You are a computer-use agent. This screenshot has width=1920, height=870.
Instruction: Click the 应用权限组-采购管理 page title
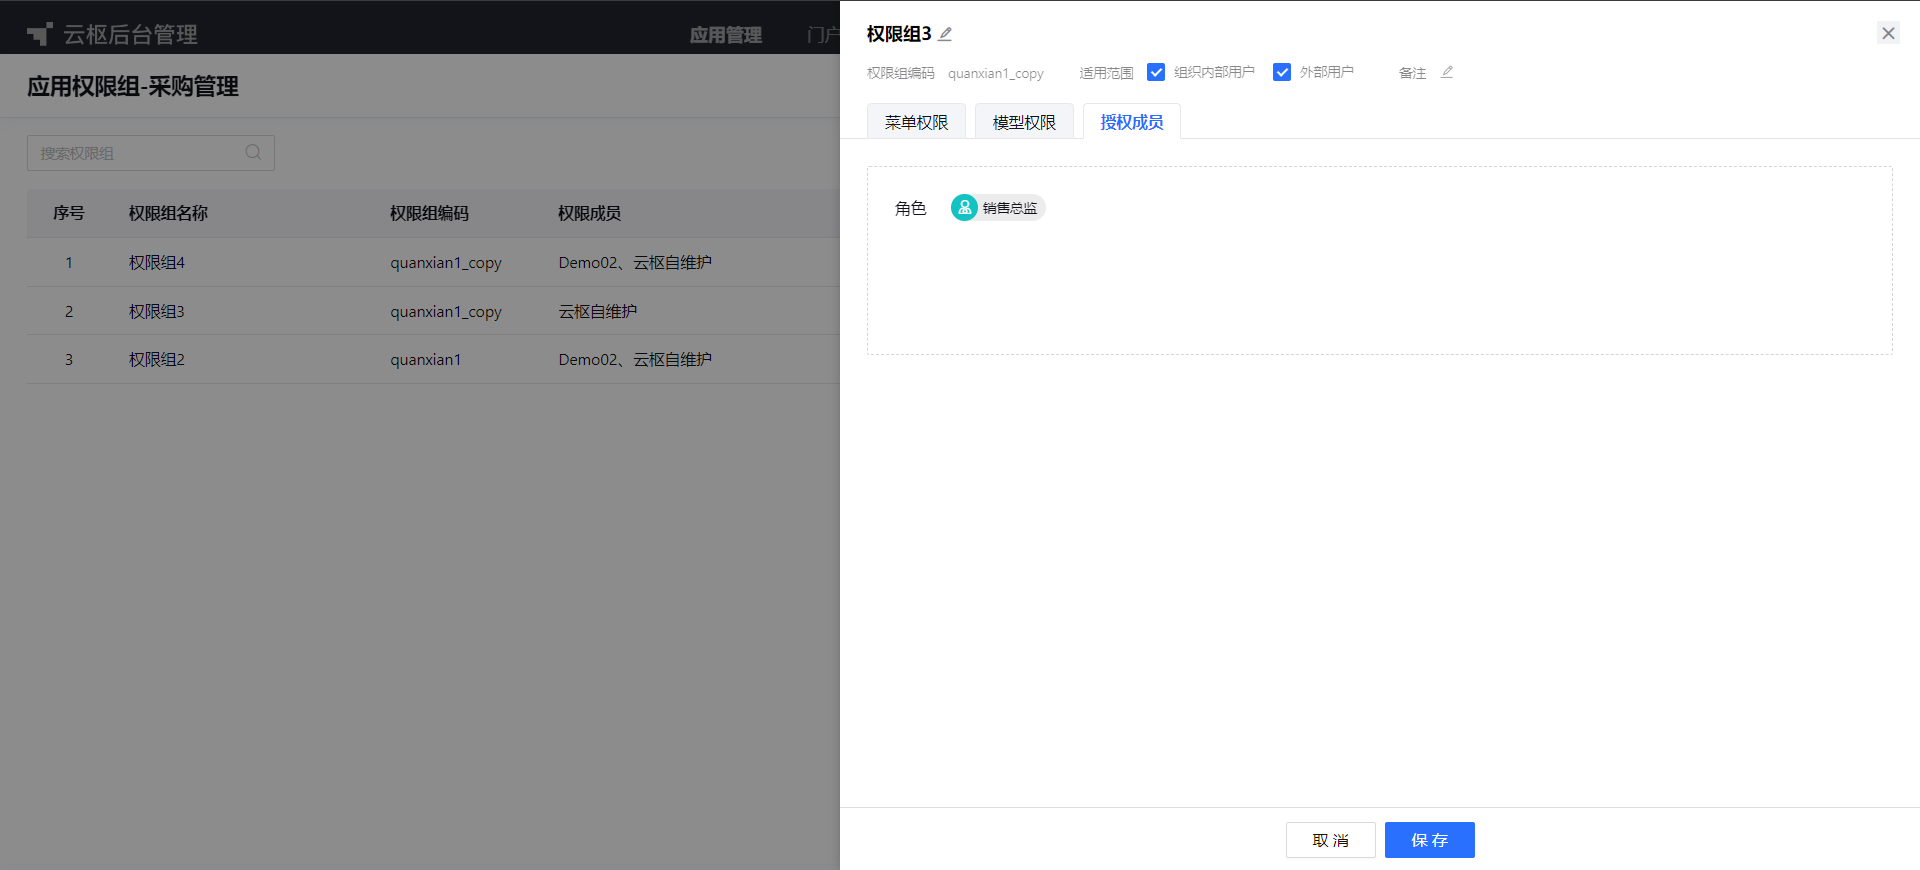[133, 87]
